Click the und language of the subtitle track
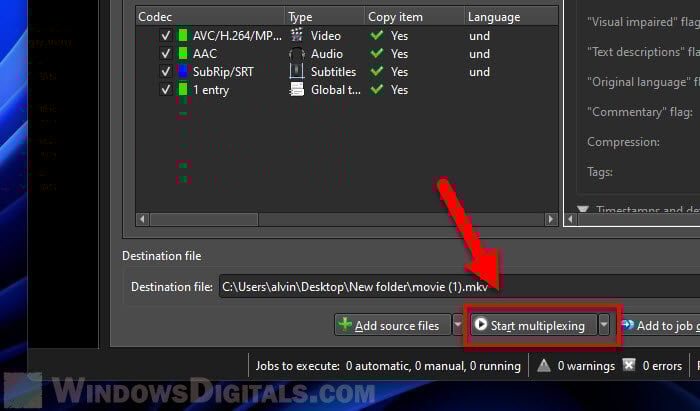This screenshot has width=700, height=411. click(x=479, y=72)
